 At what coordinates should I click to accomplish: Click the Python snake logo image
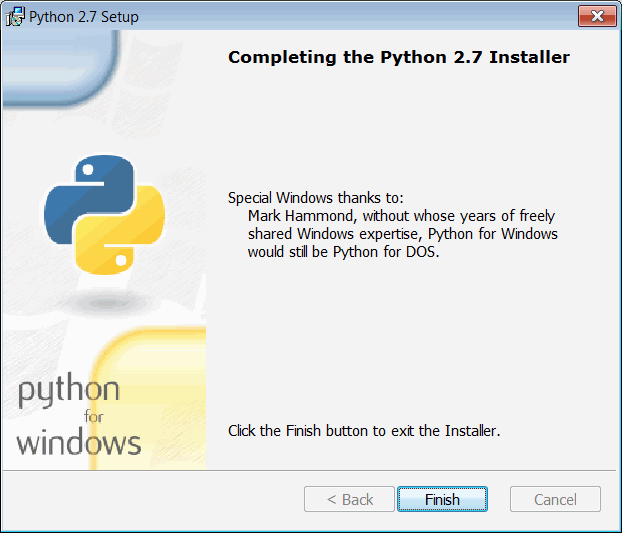coord(104,215)
